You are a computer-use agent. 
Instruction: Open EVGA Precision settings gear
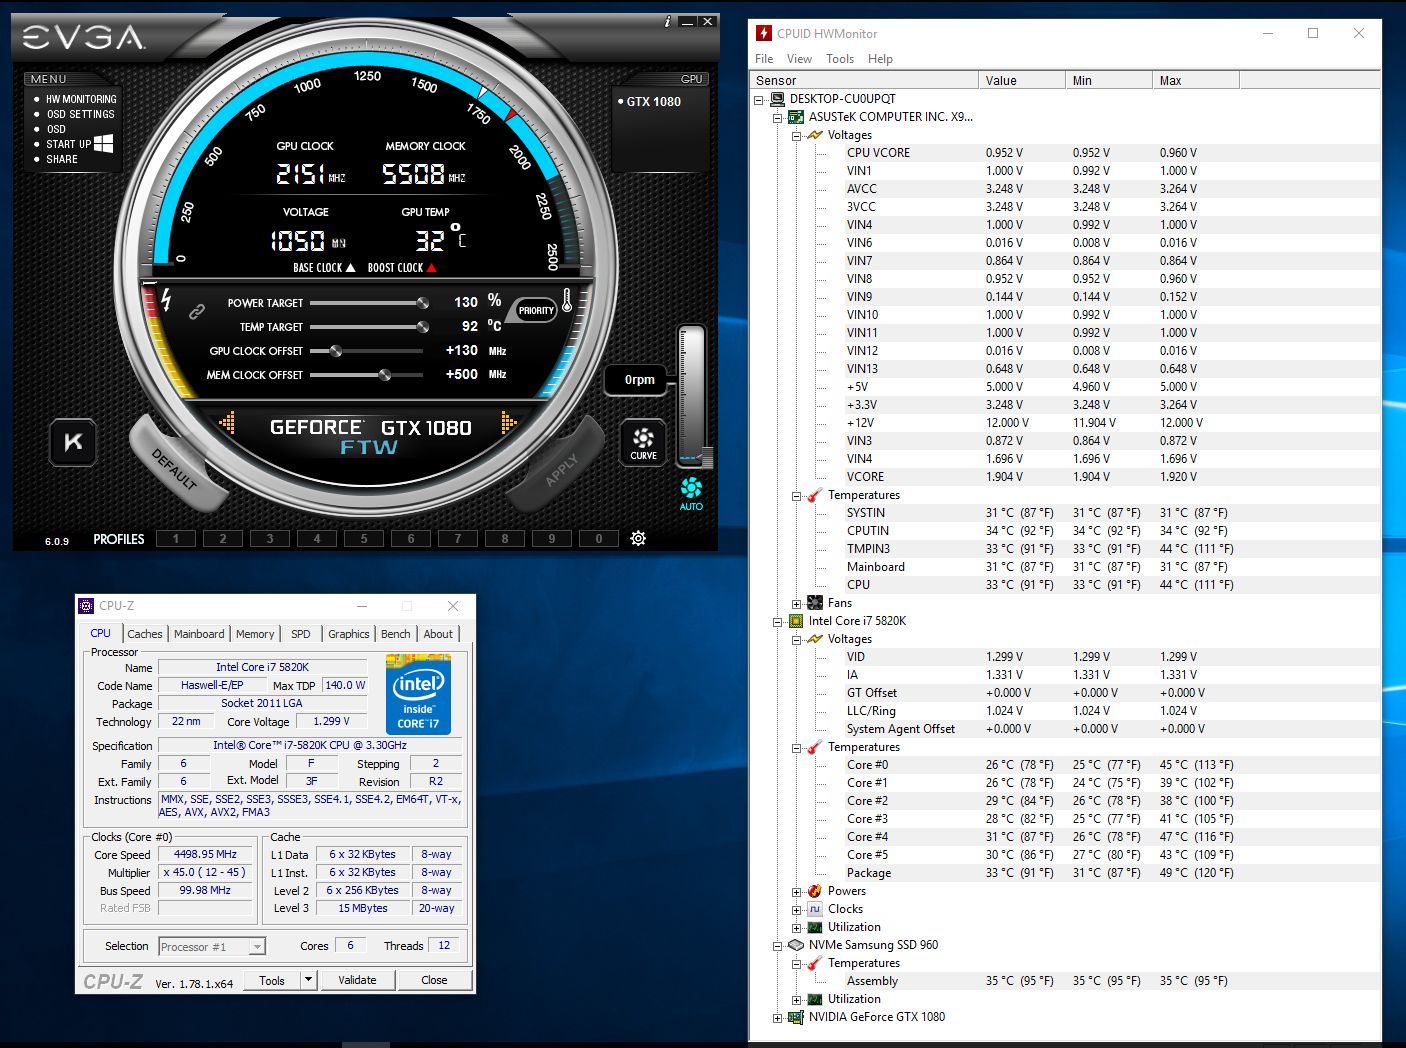pos(638,538)
